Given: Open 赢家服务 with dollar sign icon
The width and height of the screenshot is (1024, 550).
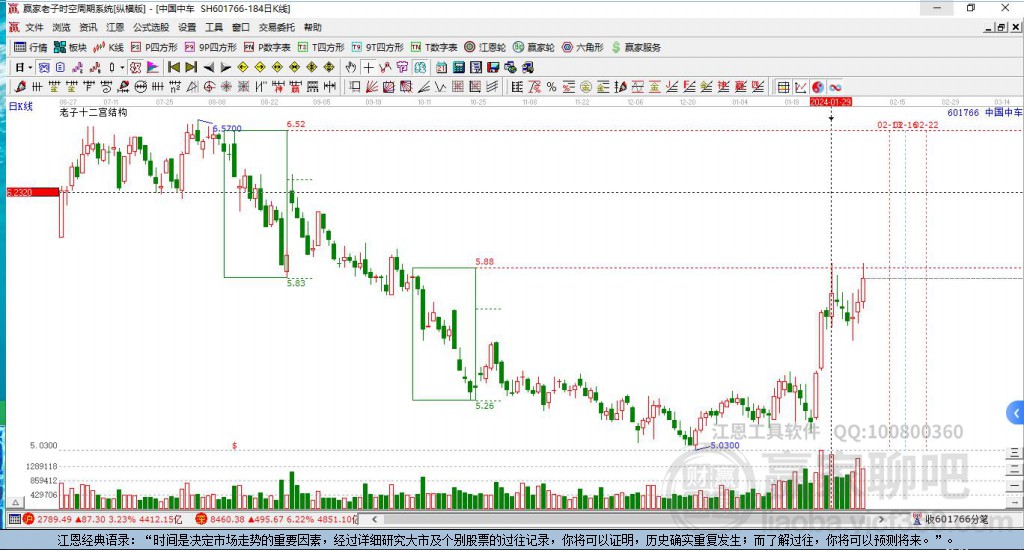Looking at the screenshot, I should [636, 47].
